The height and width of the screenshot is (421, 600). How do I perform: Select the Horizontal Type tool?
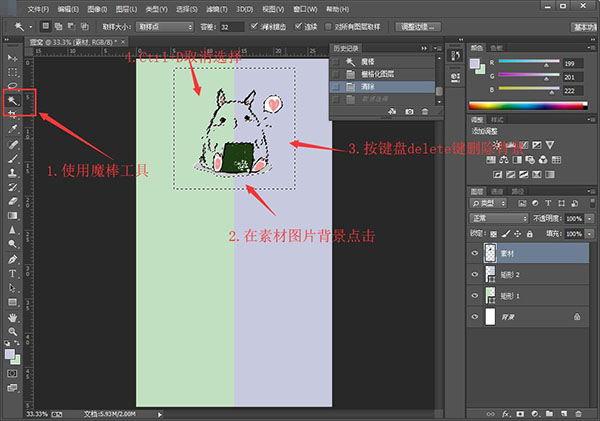12,274
